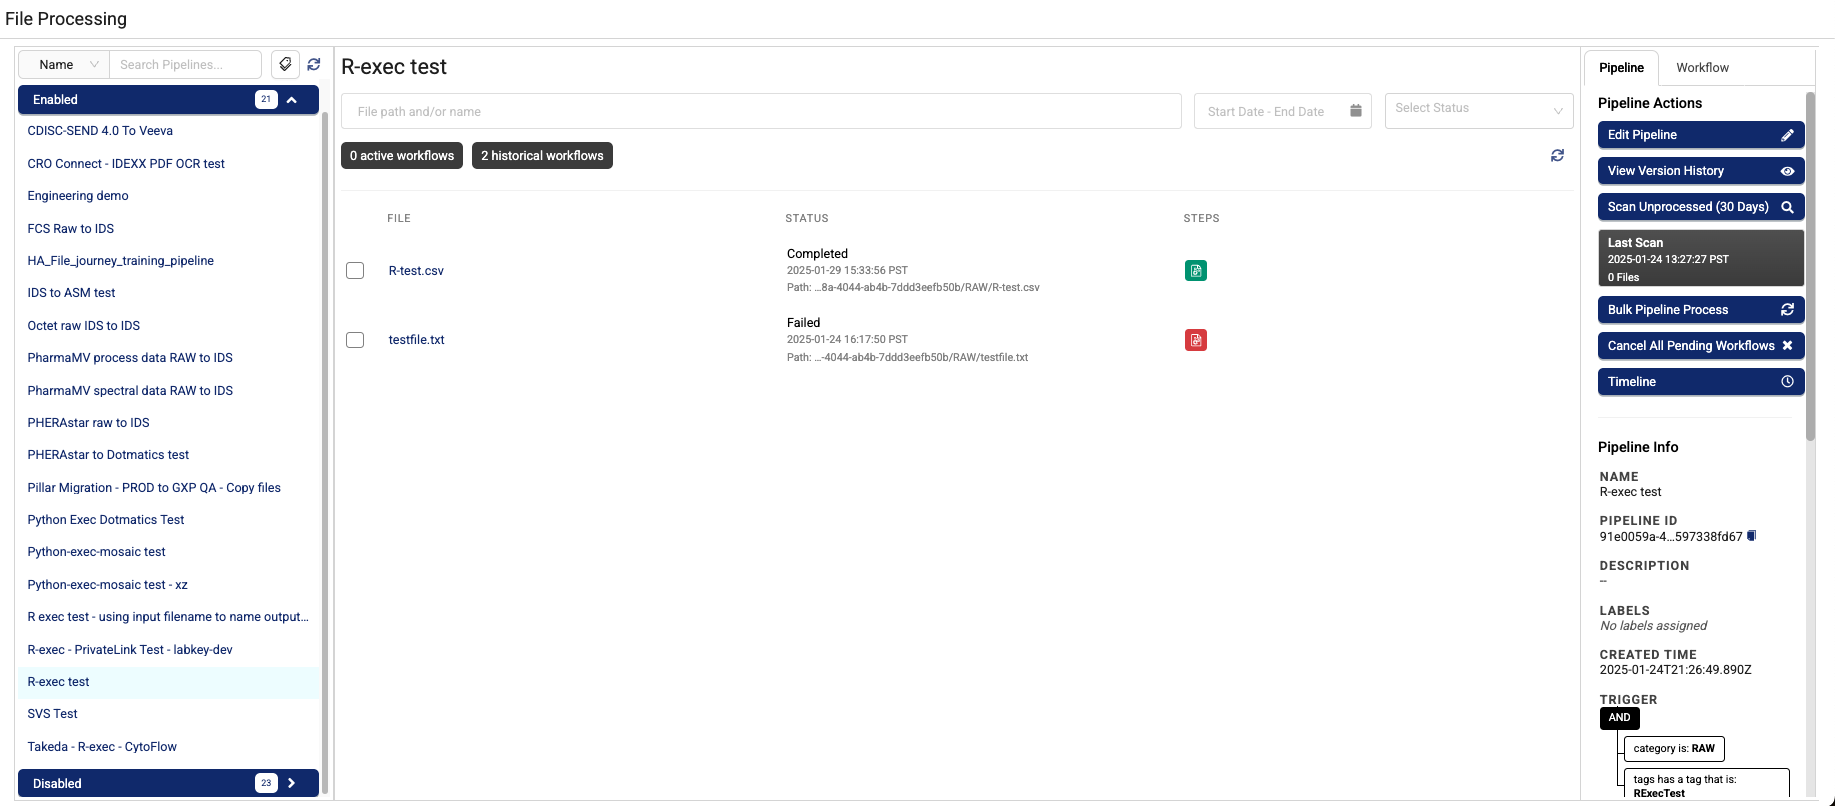This screenshot has width=1835, height=806.
Task: Click the Start Date - End Date field
Action: [x=1282, y=111]
